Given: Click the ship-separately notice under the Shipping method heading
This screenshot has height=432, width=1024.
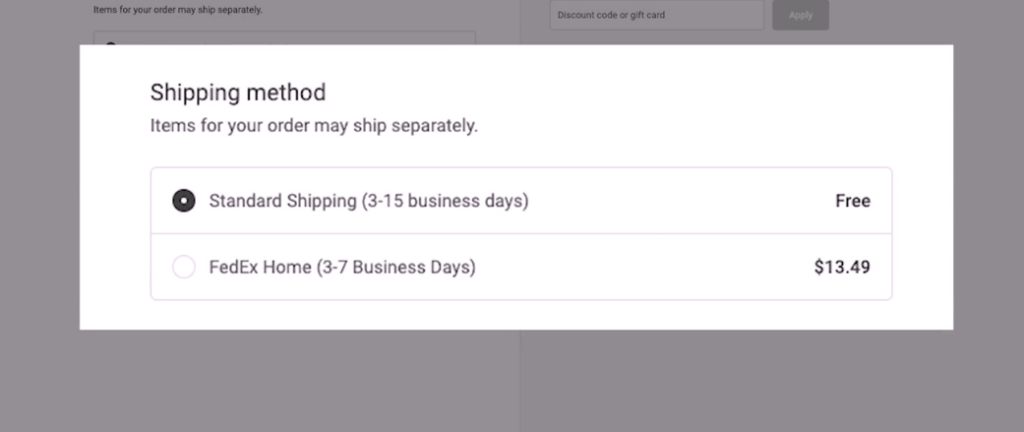Looking at the screenshot, I should tap(314, 127).
